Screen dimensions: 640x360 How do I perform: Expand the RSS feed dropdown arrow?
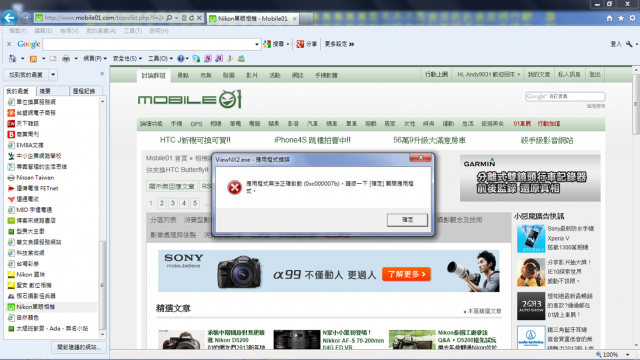point(43,59)
